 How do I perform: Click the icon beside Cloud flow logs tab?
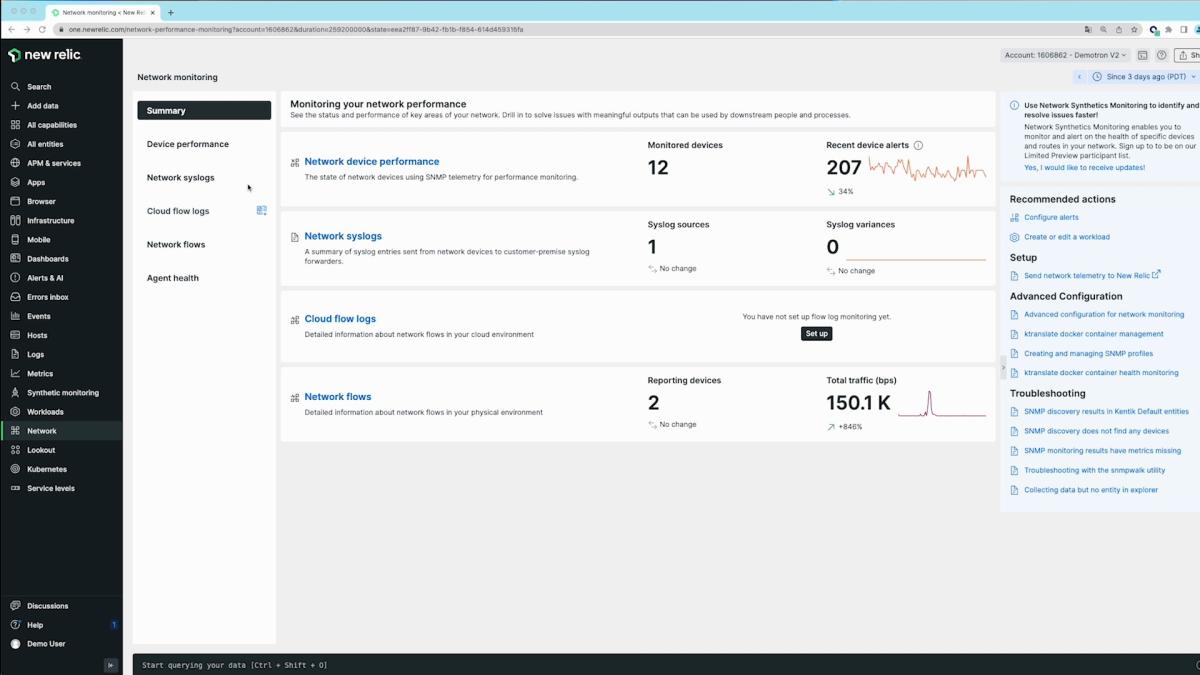pyautogui.click(x=261, y=211)
